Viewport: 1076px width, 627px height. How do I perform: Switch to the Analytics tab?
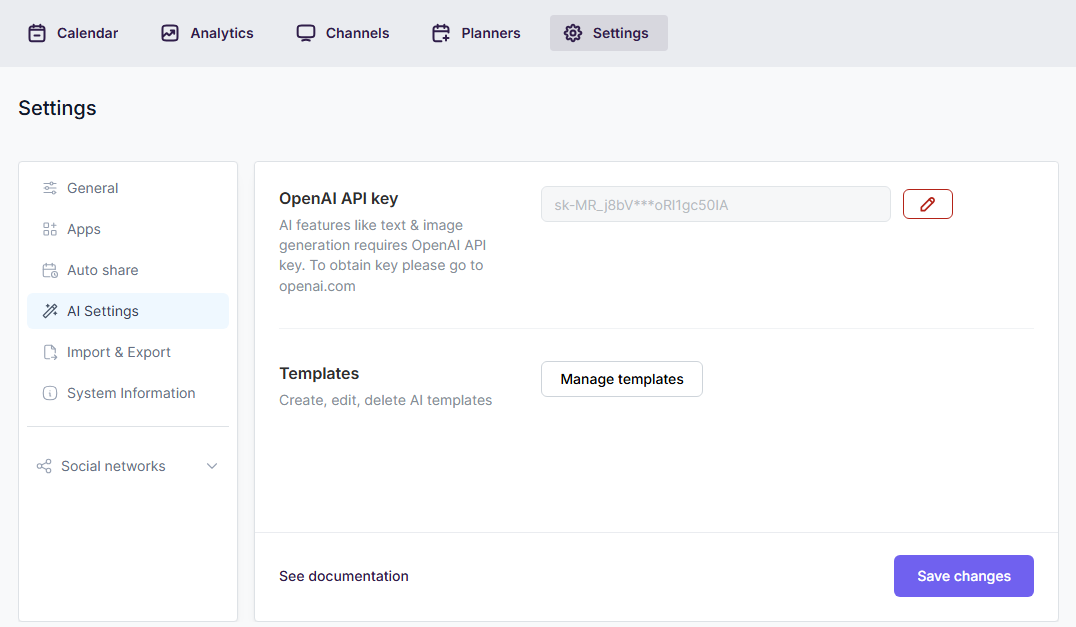click(207, 33)
